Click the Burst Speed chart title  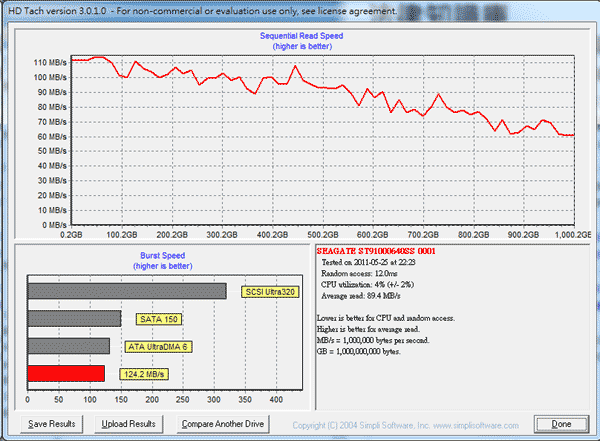click(x=163, y=255)
